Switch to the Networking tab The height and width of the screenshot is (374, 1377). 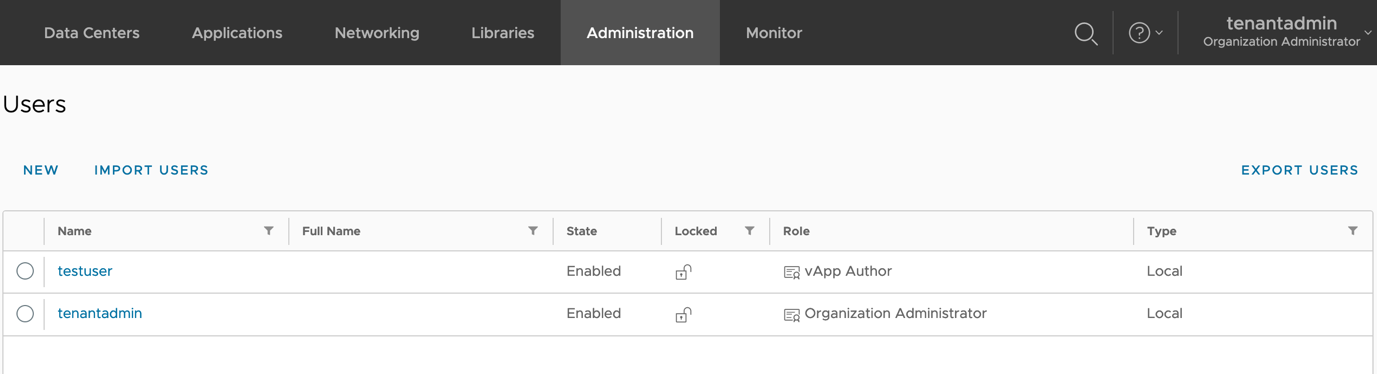point(377,33)
